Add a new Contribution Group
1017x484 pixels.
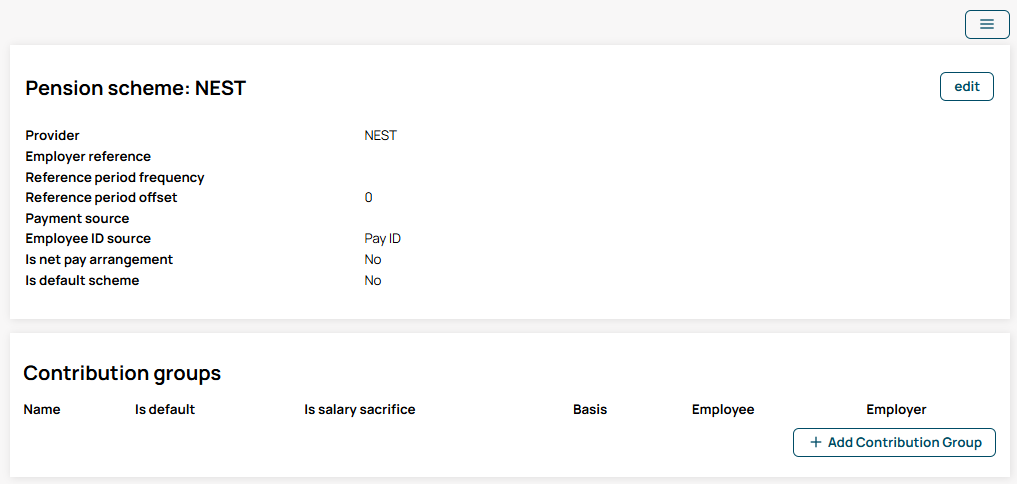tap(894, 442)
